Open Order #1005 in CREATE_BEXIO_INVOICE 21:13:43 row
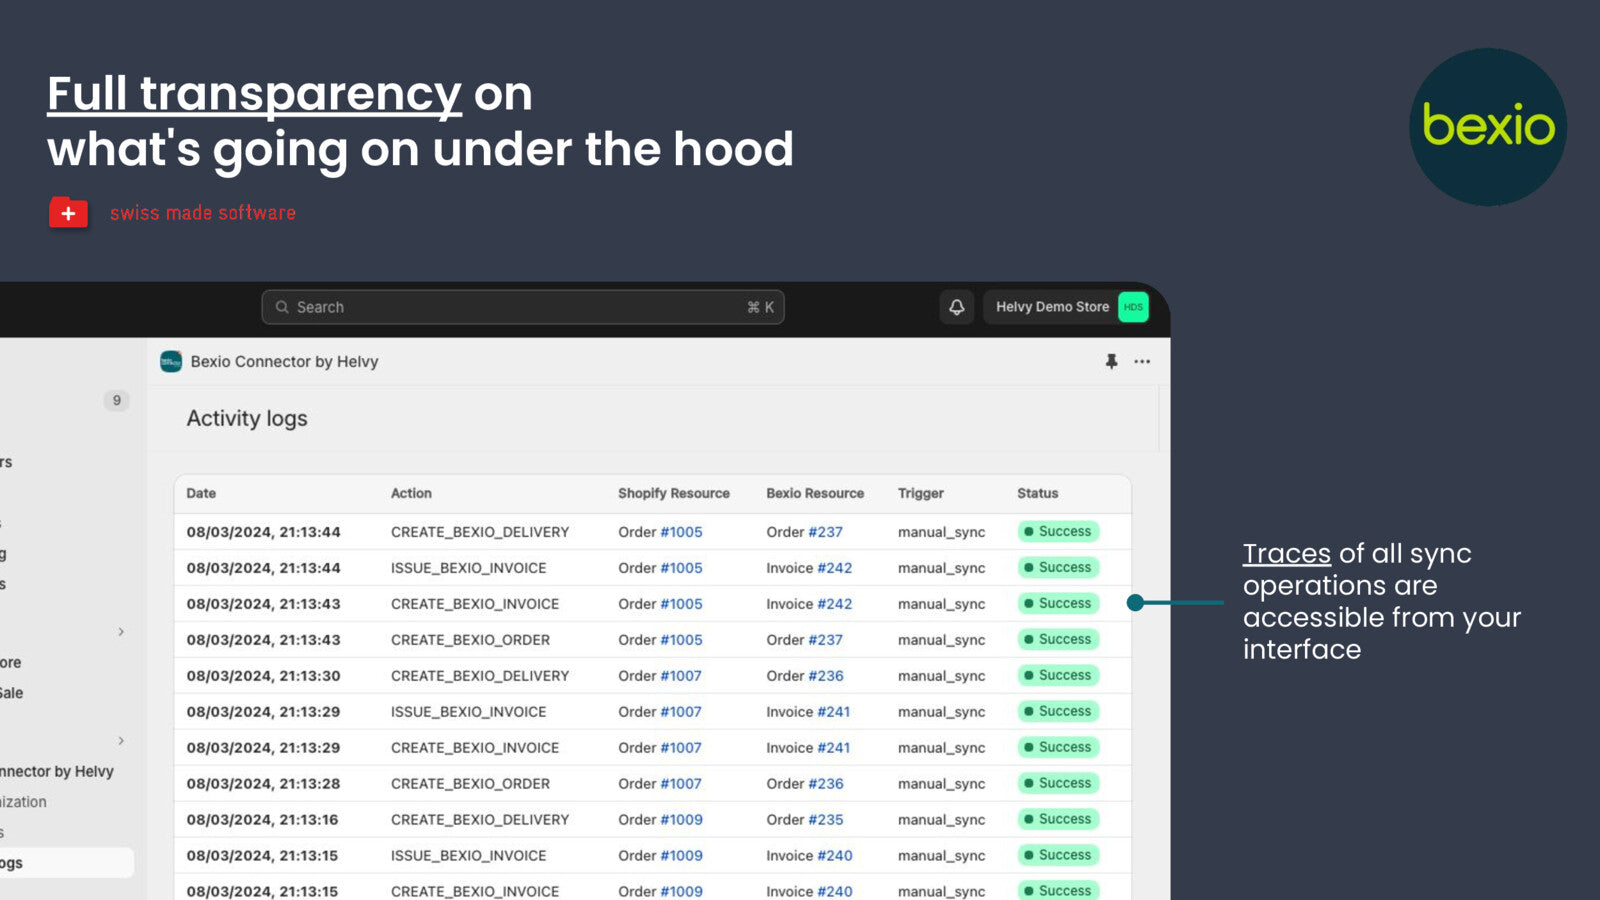Viewport: 1600px width, 900px height. (681, 604)
